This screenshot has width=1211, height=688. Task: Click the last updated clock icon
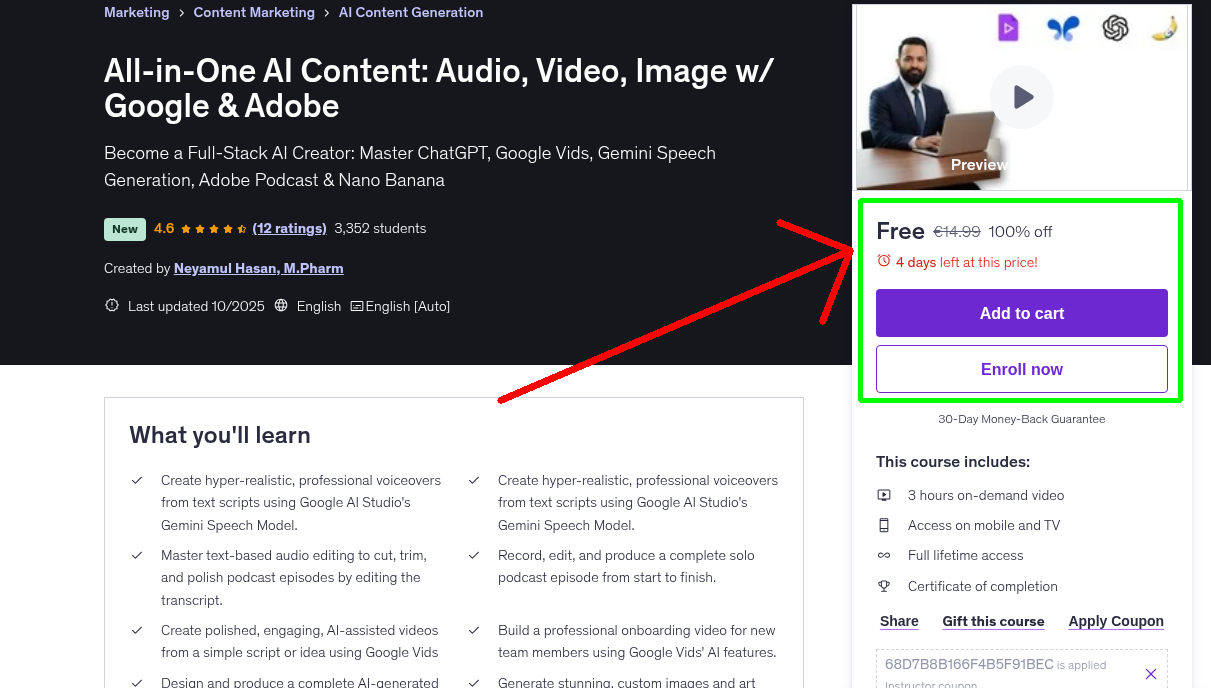pyautogui.click(x=111, y=305)
